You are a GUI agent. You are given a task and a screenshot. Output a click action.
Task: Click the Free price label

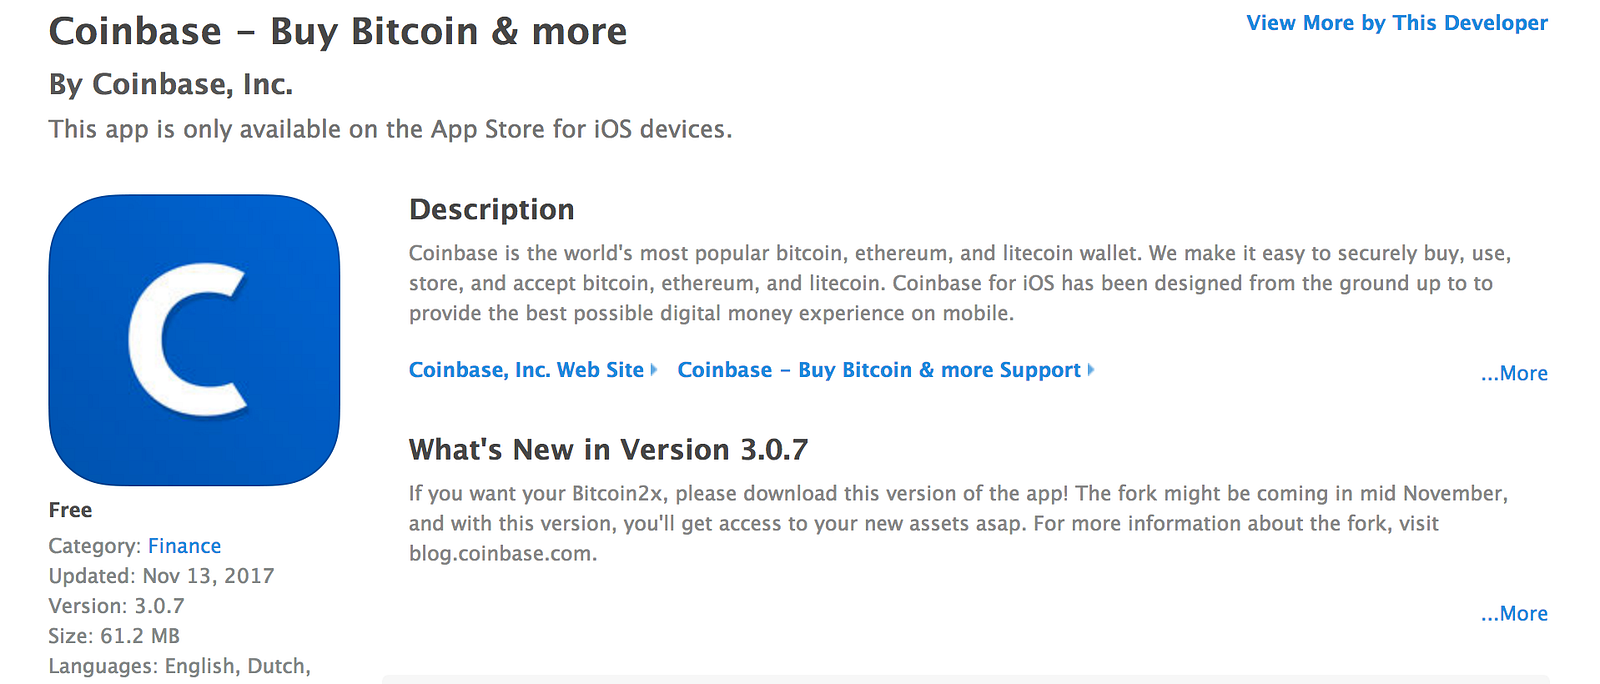click(x=70, y=510)
